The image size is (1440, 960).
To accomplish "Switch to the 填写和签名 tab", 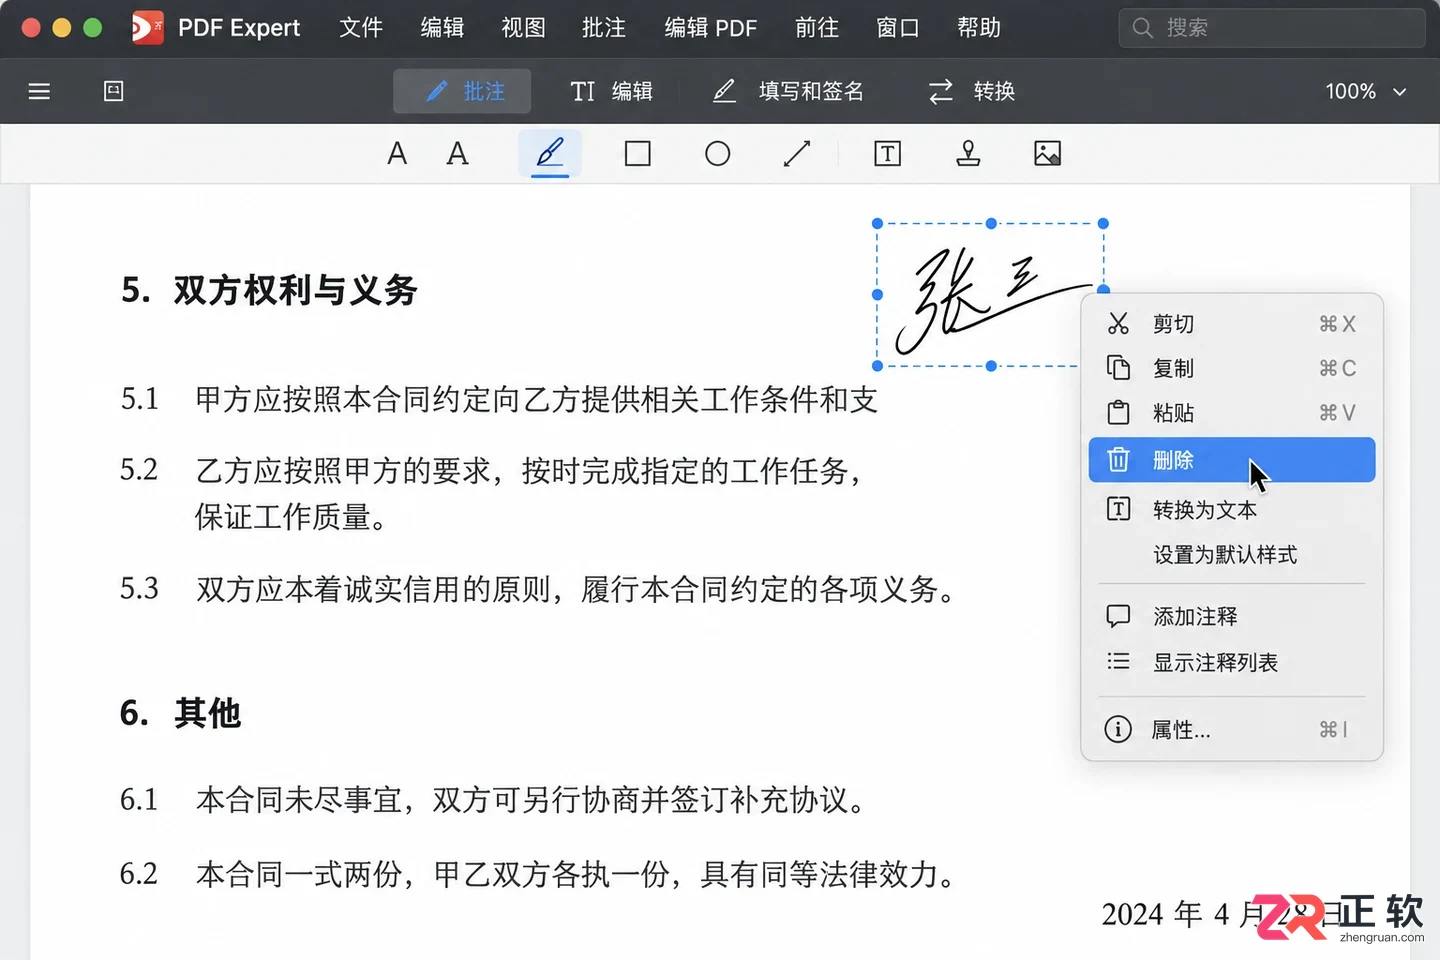I will (x=788, y=92).
